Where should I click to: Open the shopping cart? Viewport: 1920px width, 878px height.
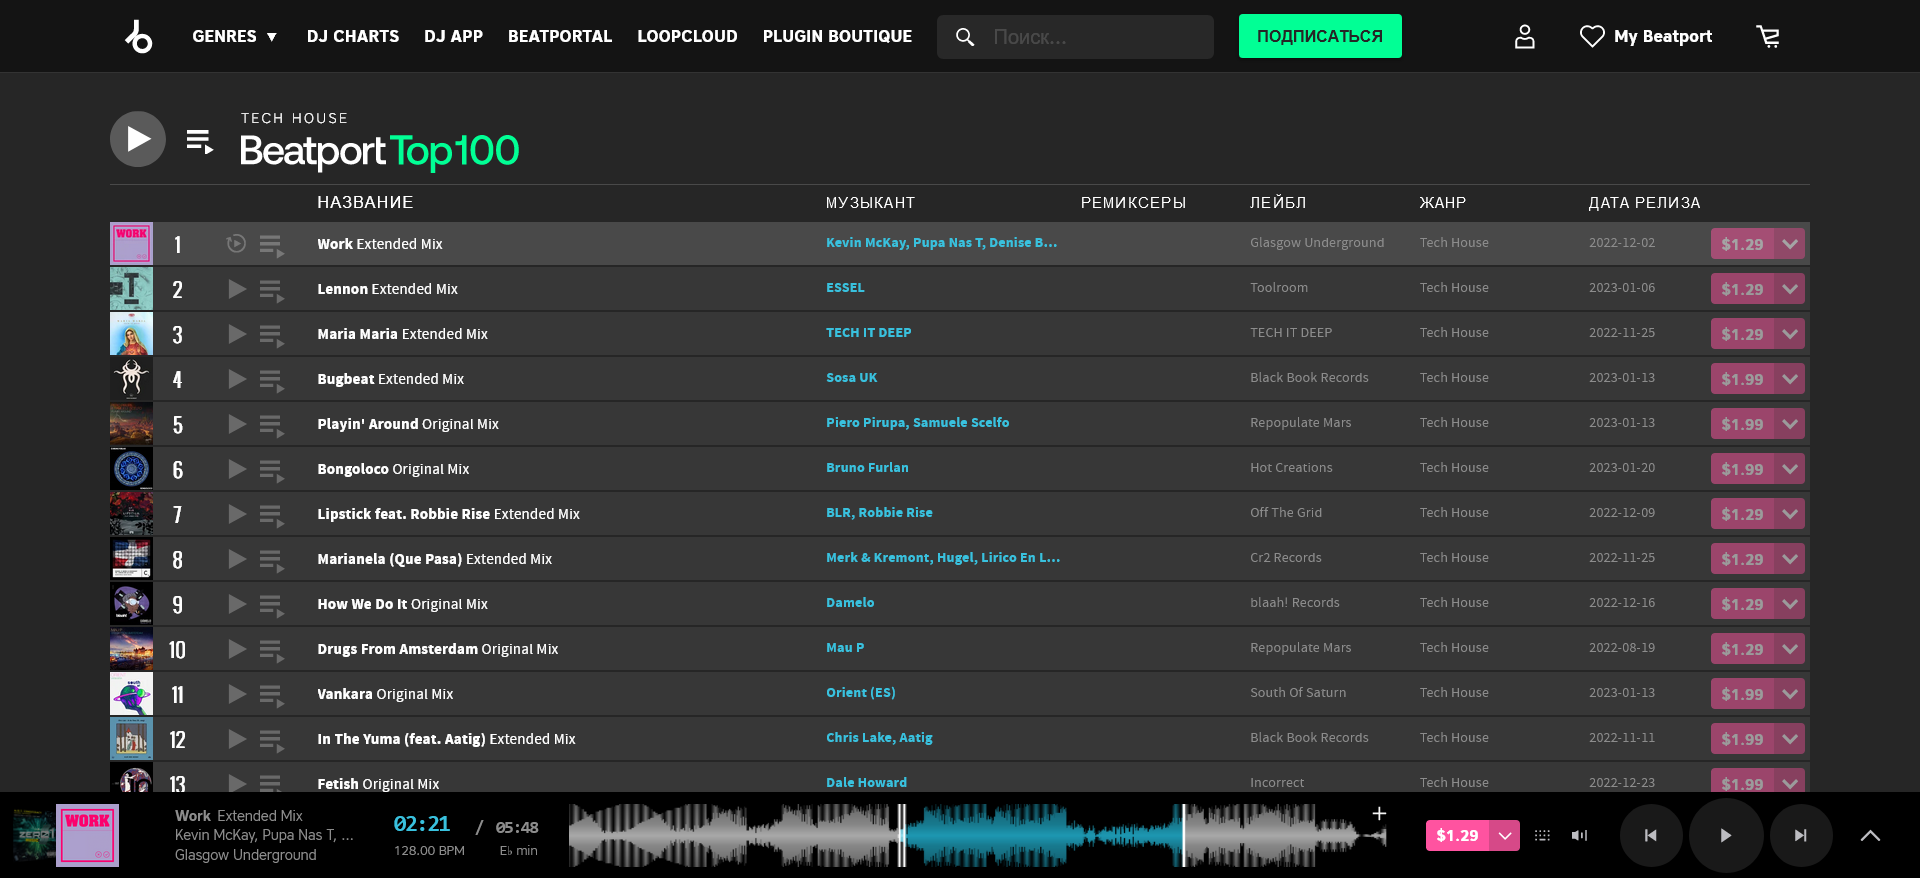(x=1768, y=36)
